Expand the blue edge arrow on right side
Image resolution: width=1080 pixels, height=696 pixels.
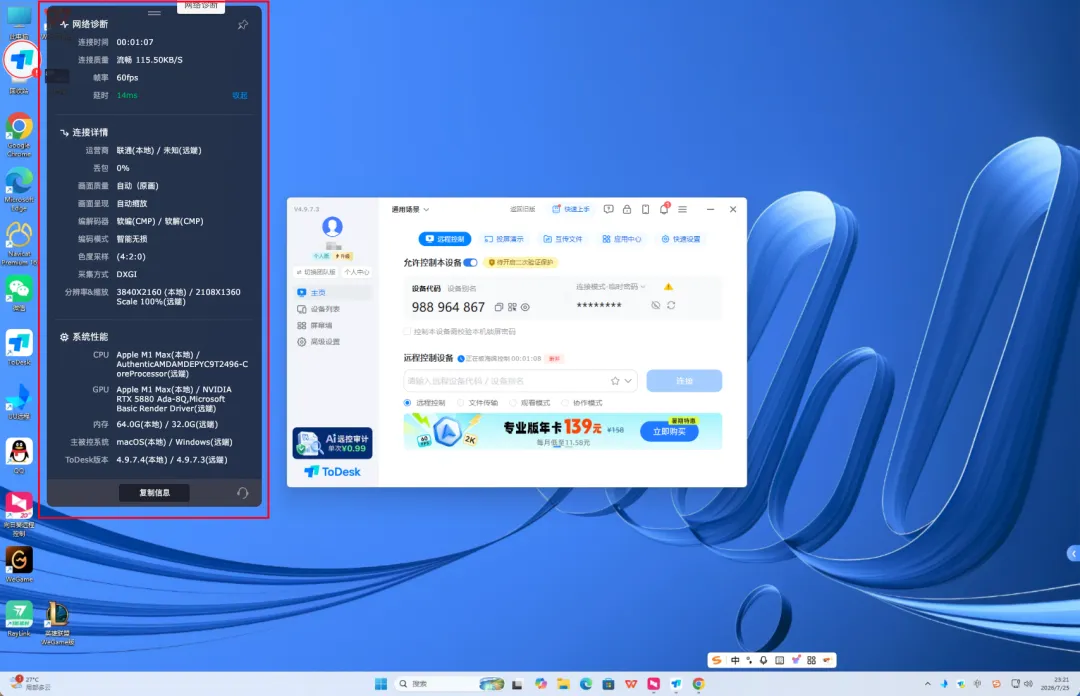point(1073,553)
